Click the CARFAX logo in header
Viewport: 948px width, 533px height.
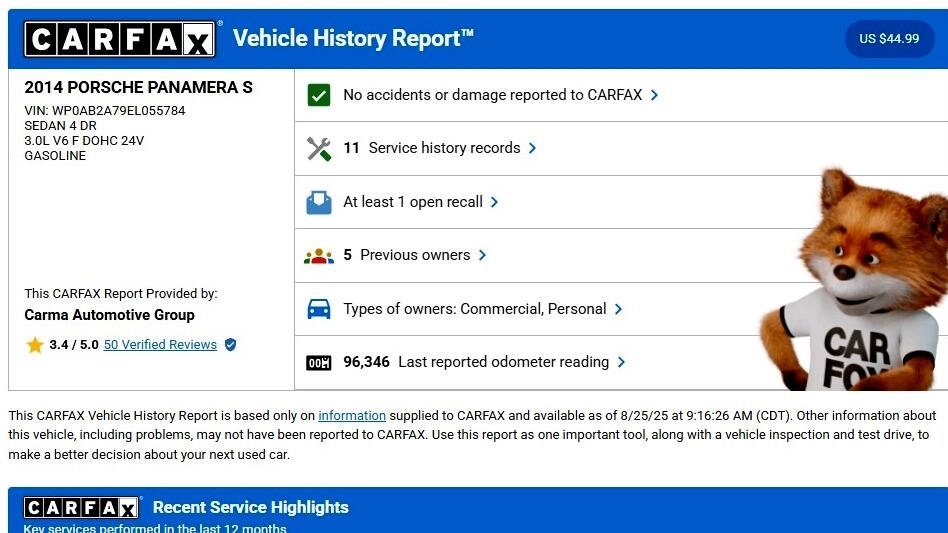[120, 40]
